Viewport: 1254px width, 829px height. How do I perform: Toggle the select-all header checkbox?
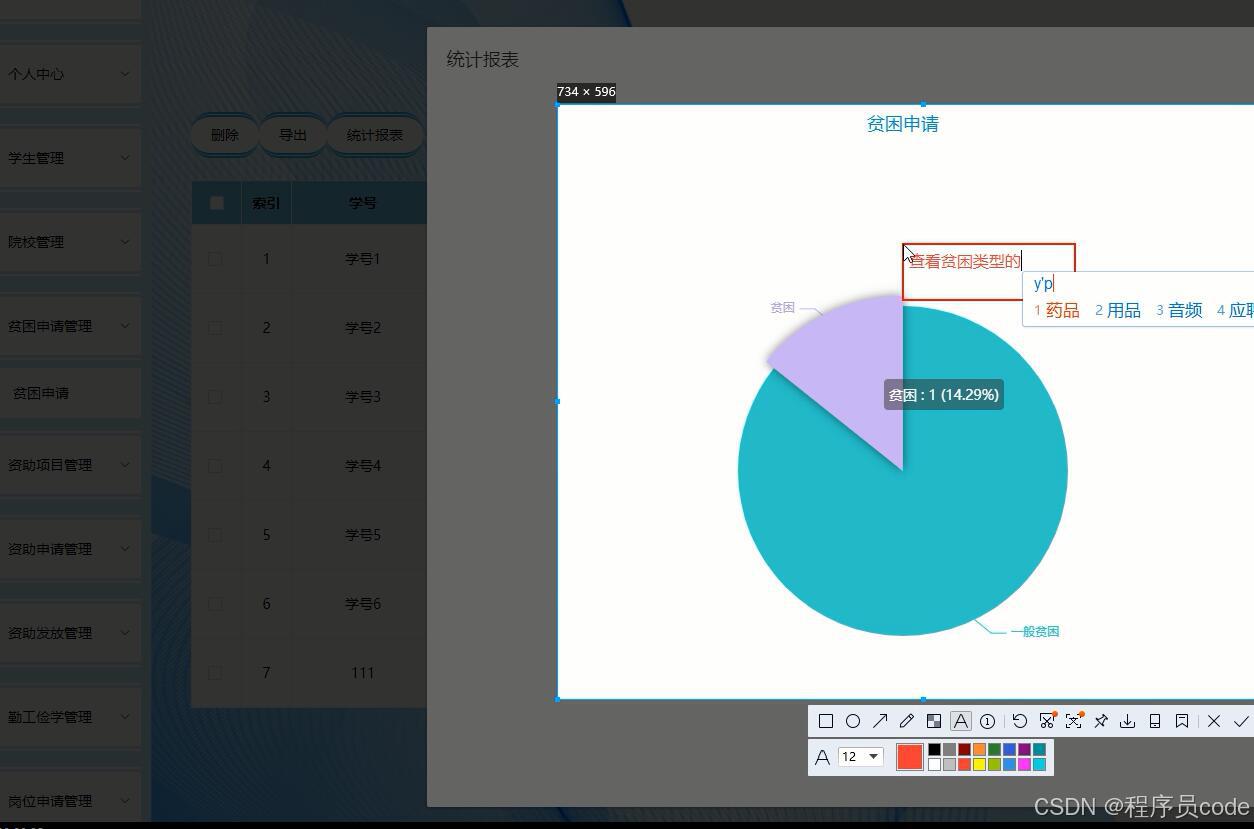216,203
